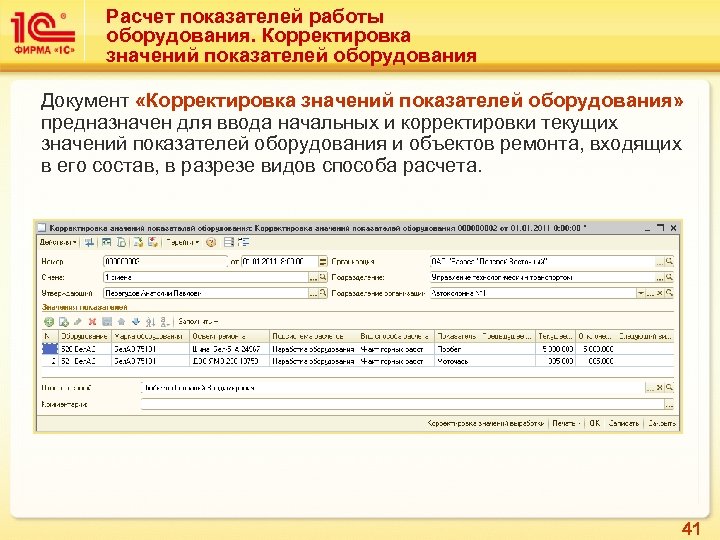Click the Смена field magnifier icon

pyautogui.click(x=323, y=277)
